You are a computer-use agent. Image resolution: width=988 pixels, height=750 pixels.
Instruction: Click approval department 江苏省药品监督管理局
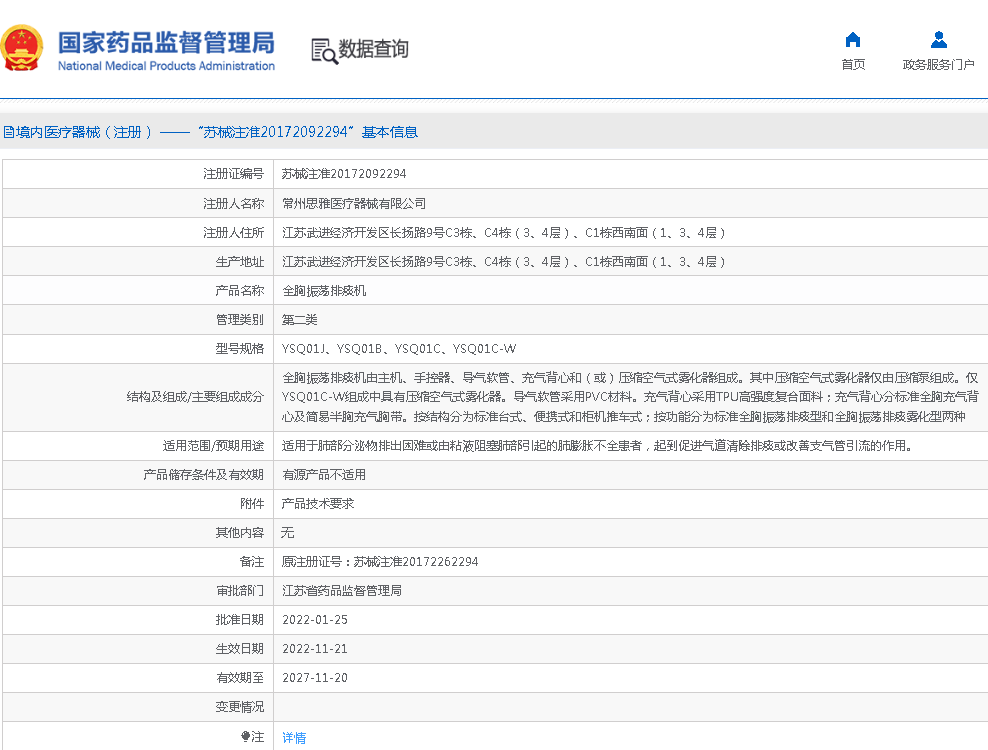[342, 591]
